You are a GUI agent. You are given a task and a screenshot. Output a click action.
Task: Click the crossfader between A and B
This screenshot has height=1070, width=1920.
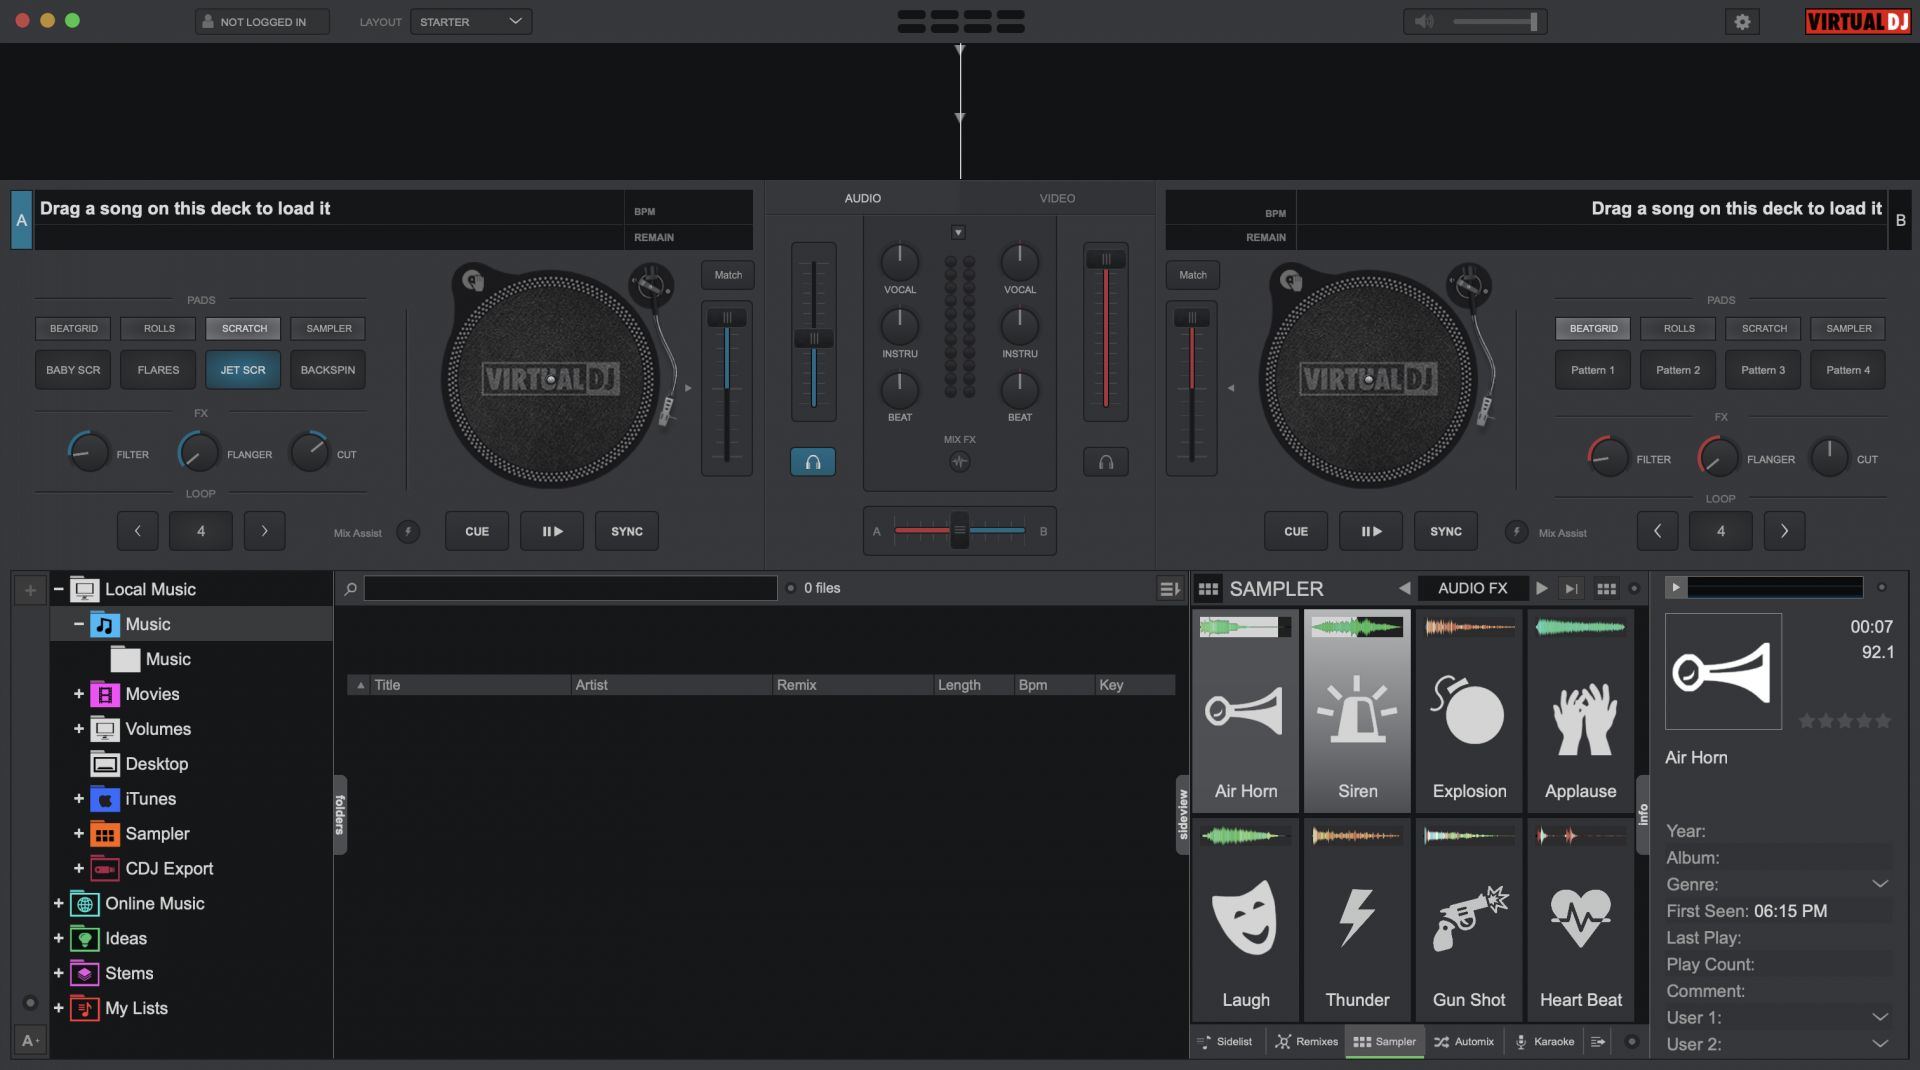point(959,531)
